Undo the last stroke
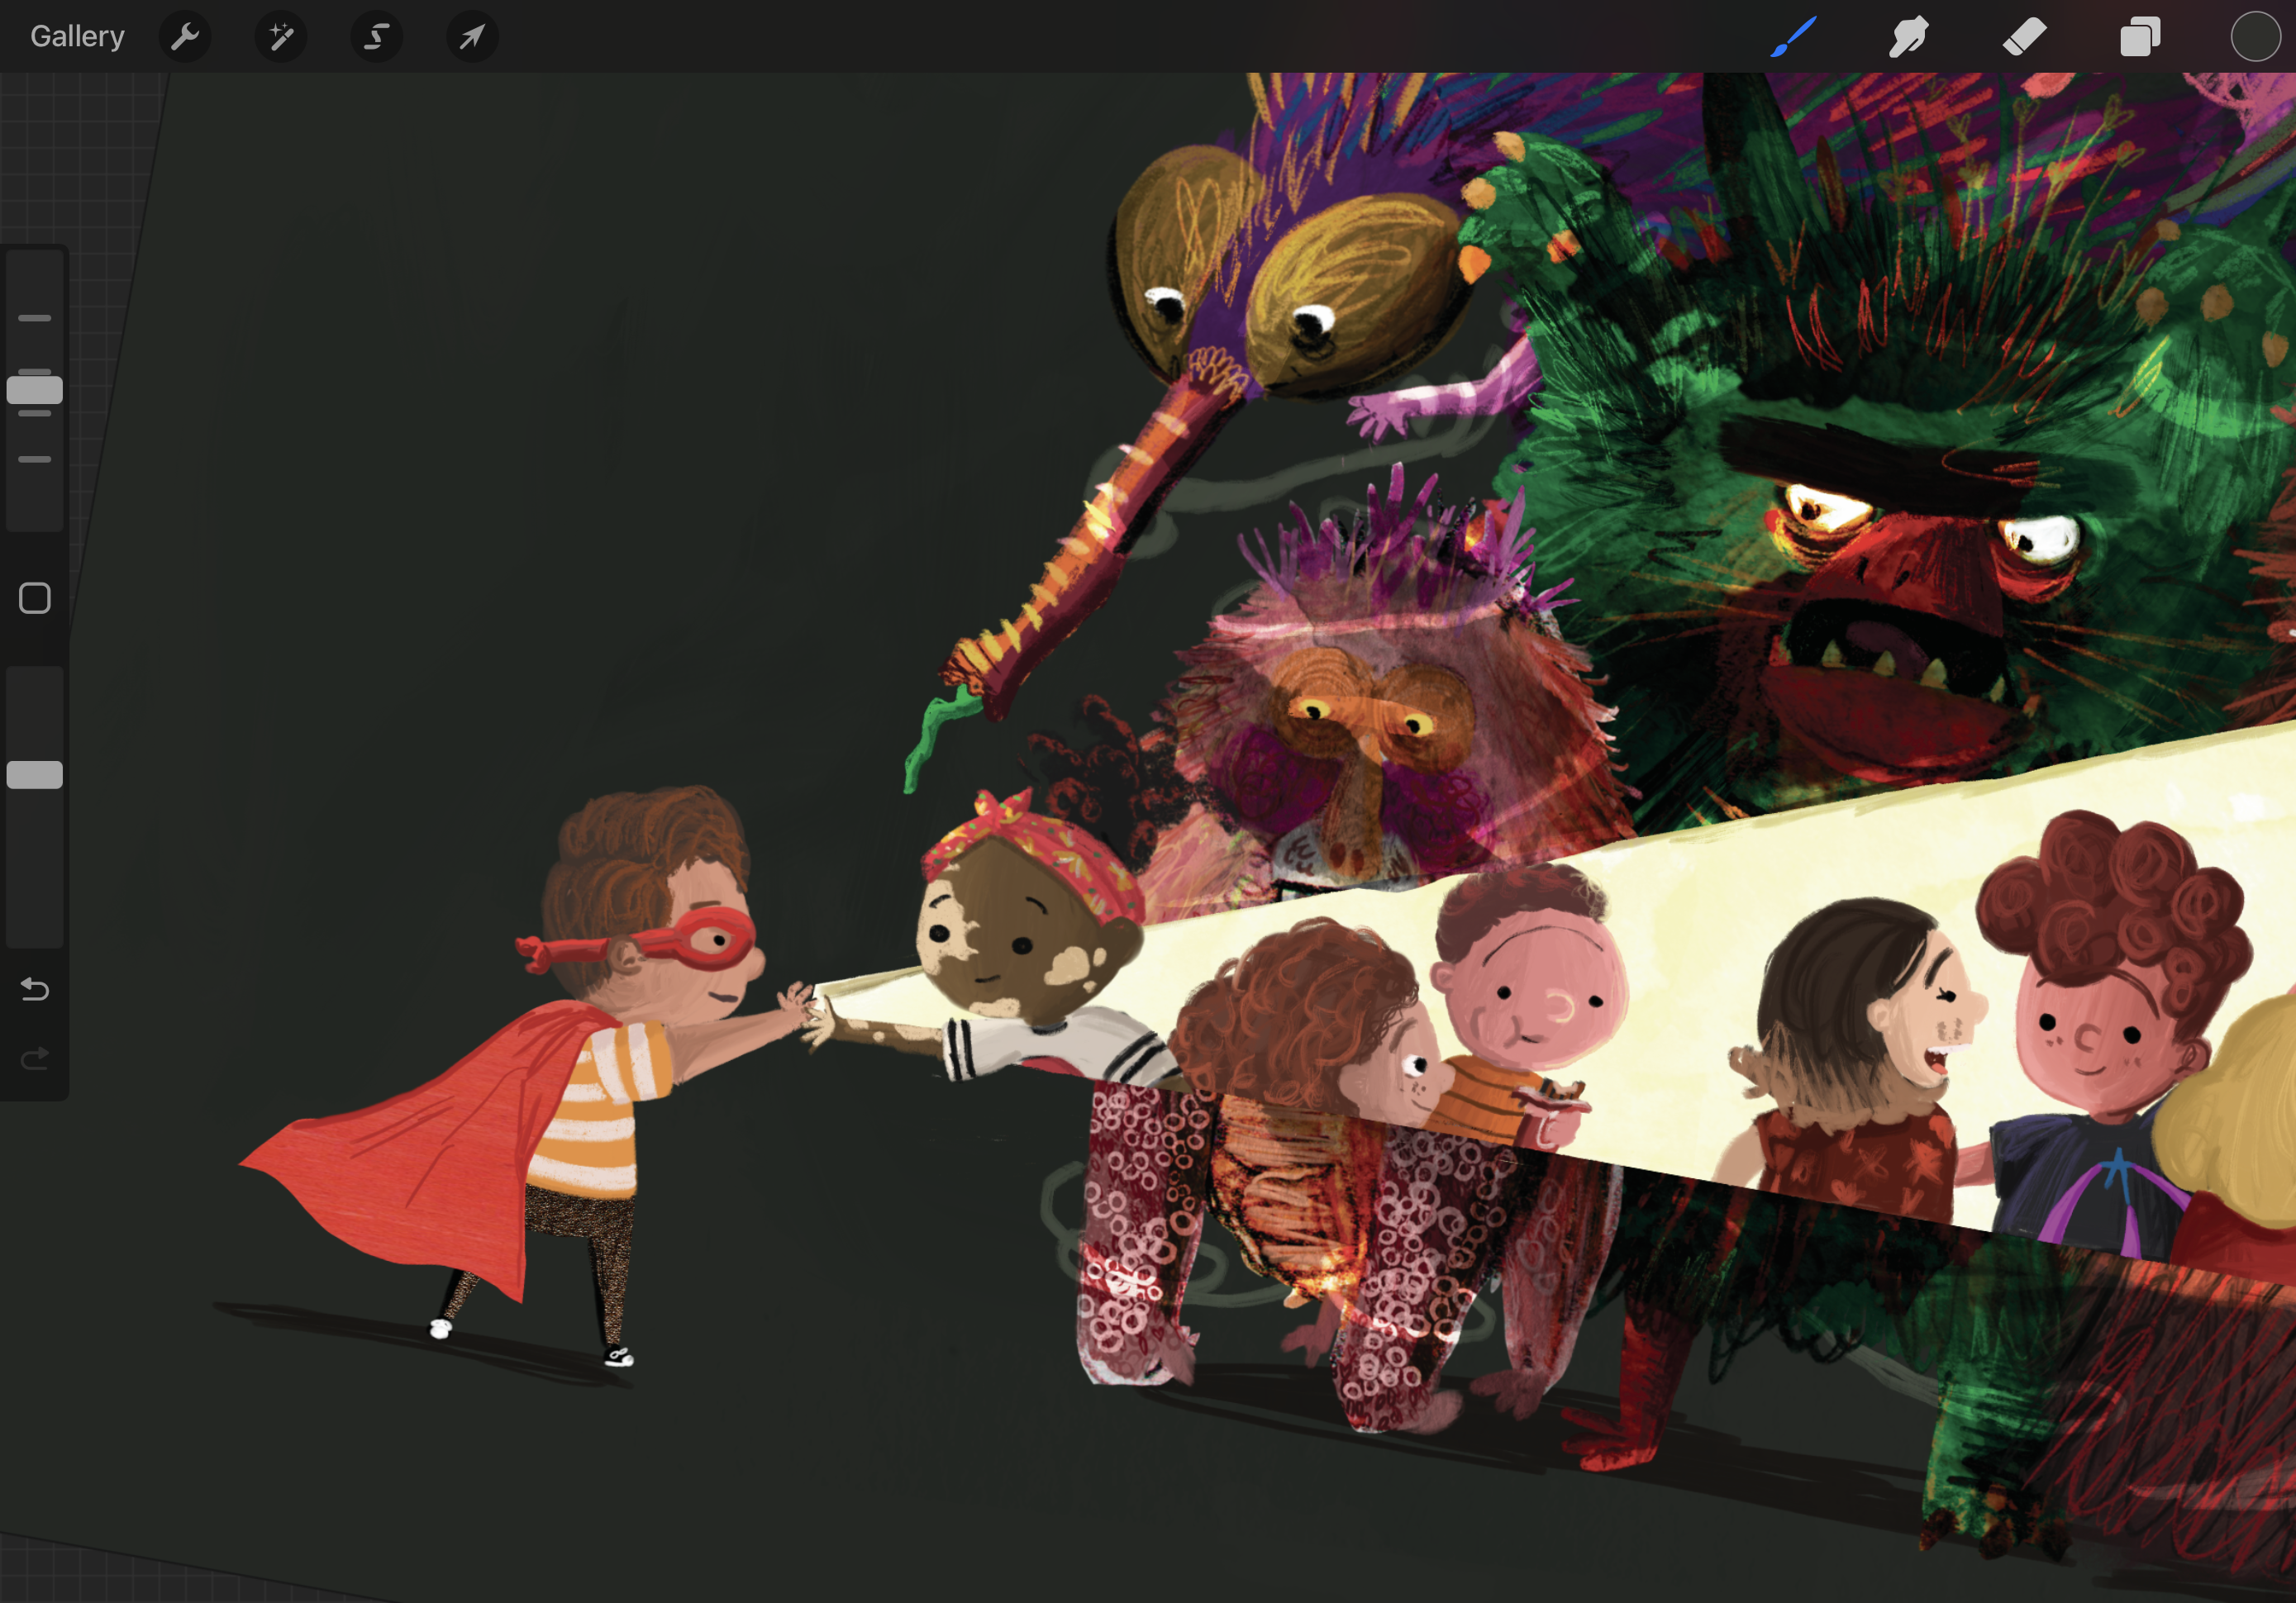2296x1603 pixels. pos(35,989)
